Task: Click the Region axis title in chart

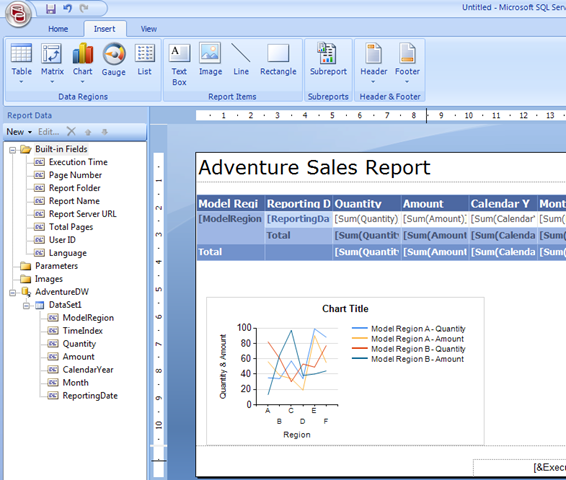Action: pos(297,435)
